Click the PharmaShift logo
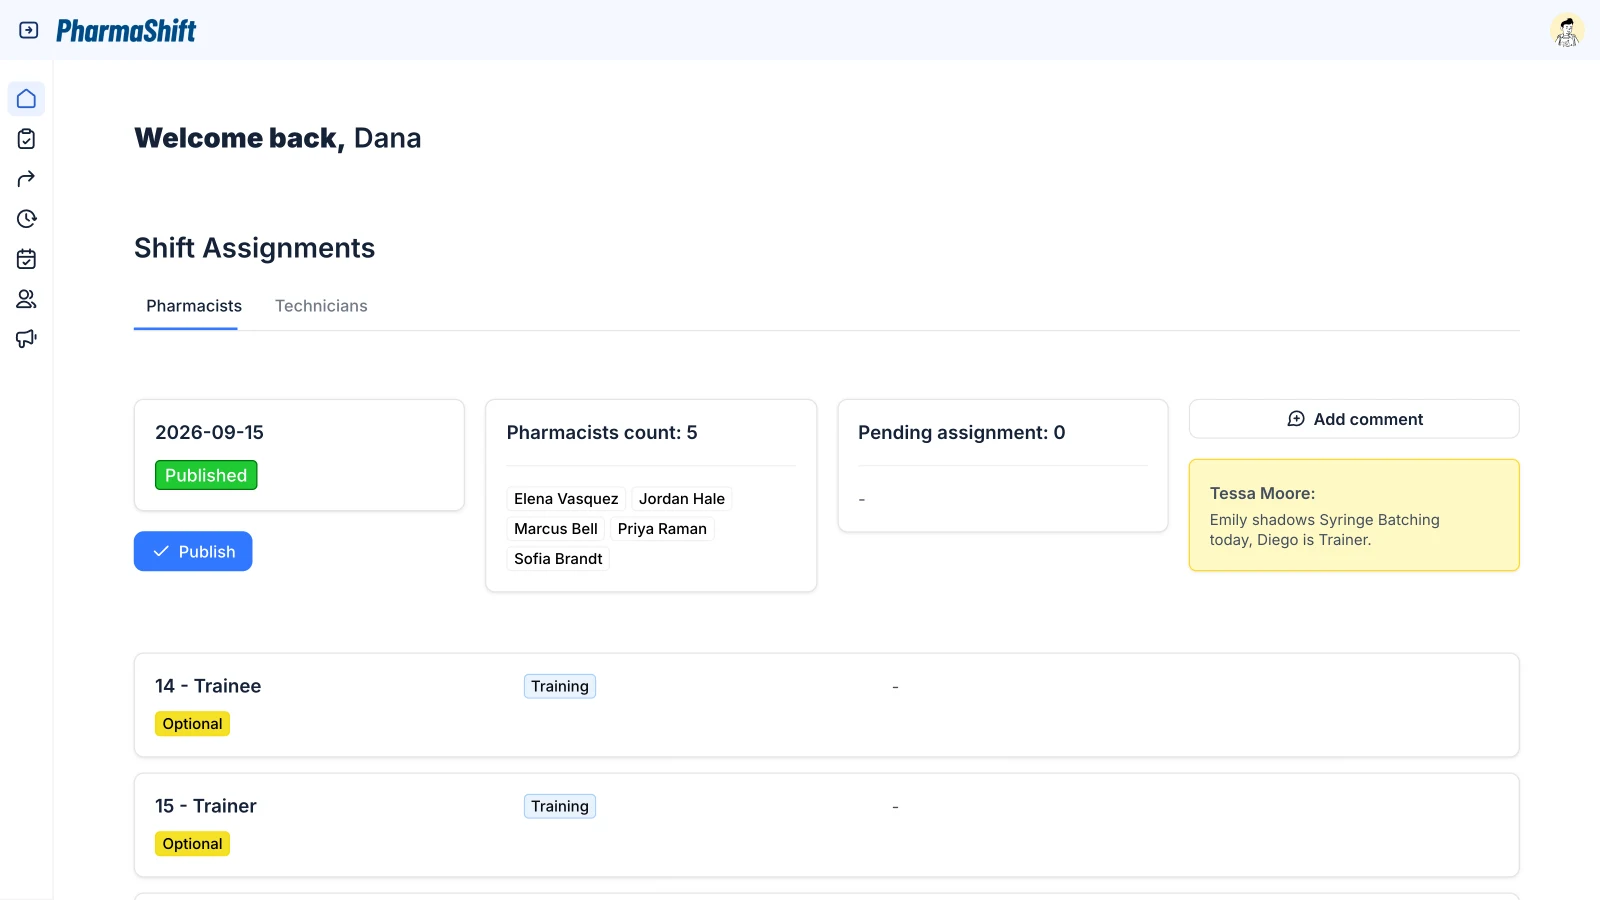This screenshot has height=900, width=1600. (x=126, y=31)
